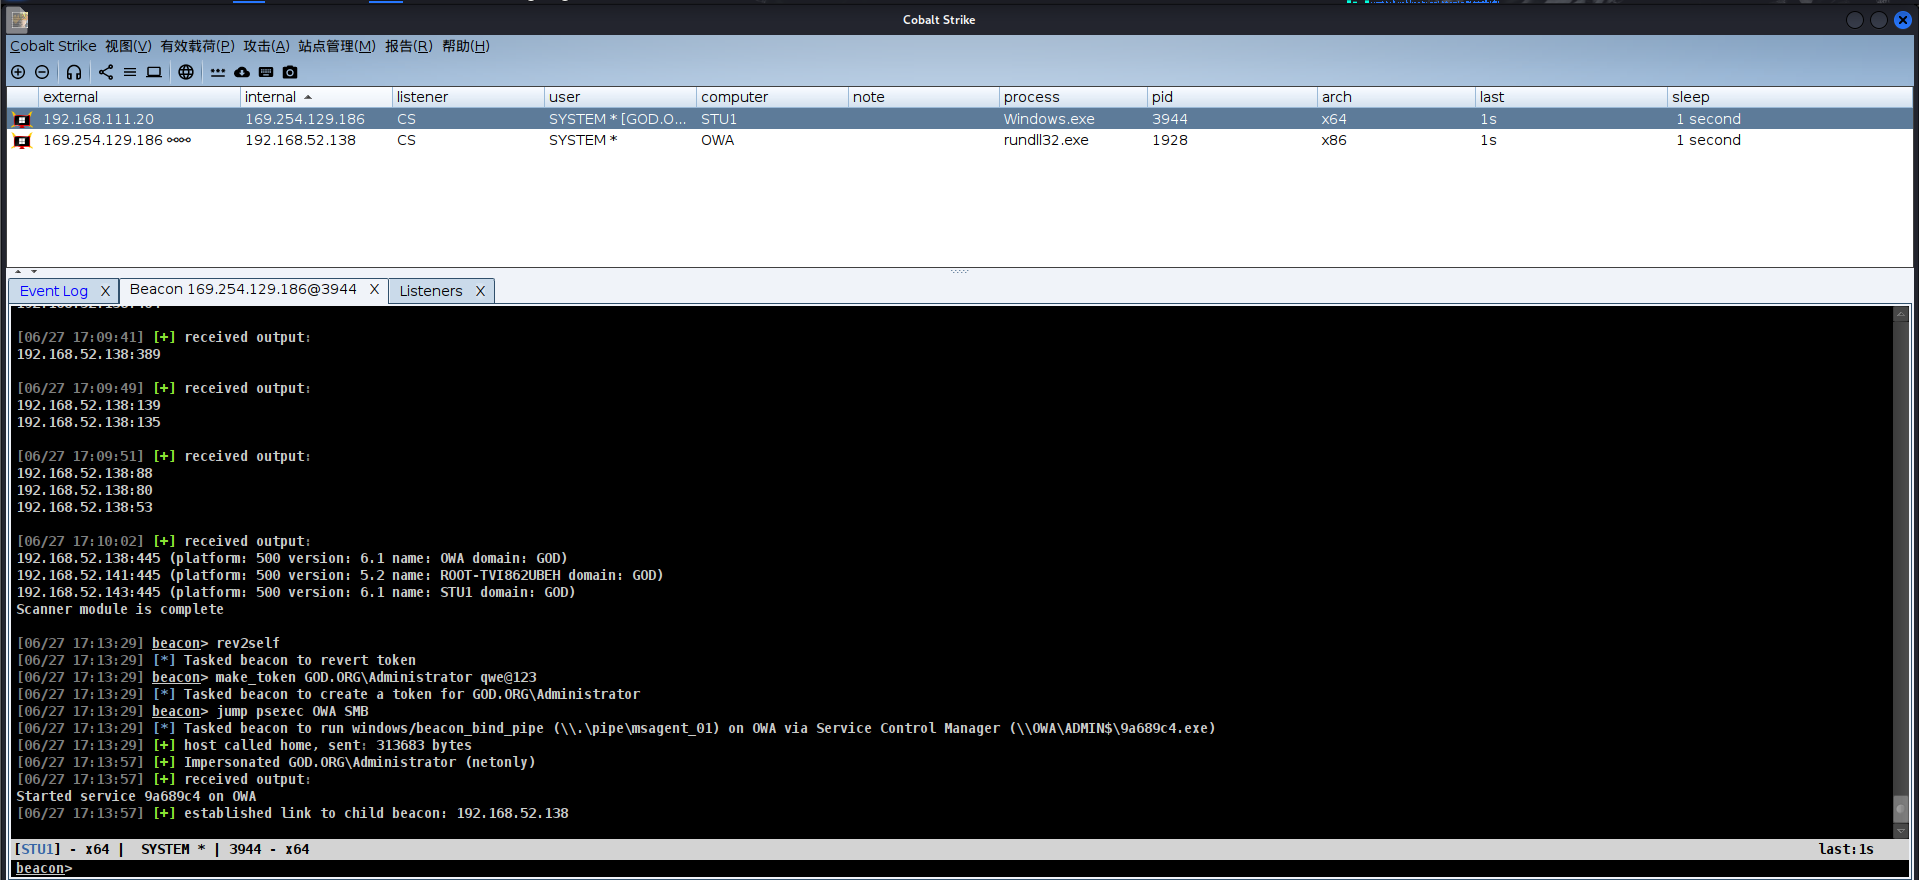Sort sessions by external column
Screen dimensions: 1919x880
(x=139, y=97)
